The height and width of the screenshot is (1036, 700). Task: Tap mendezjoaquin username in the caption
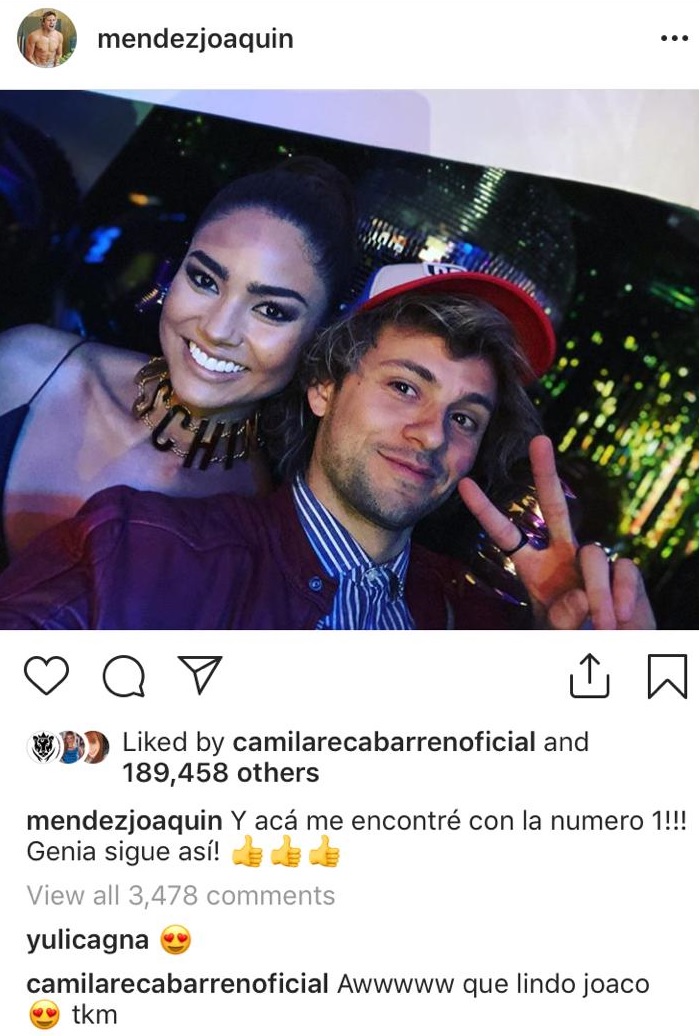click(x=124, y=821)
